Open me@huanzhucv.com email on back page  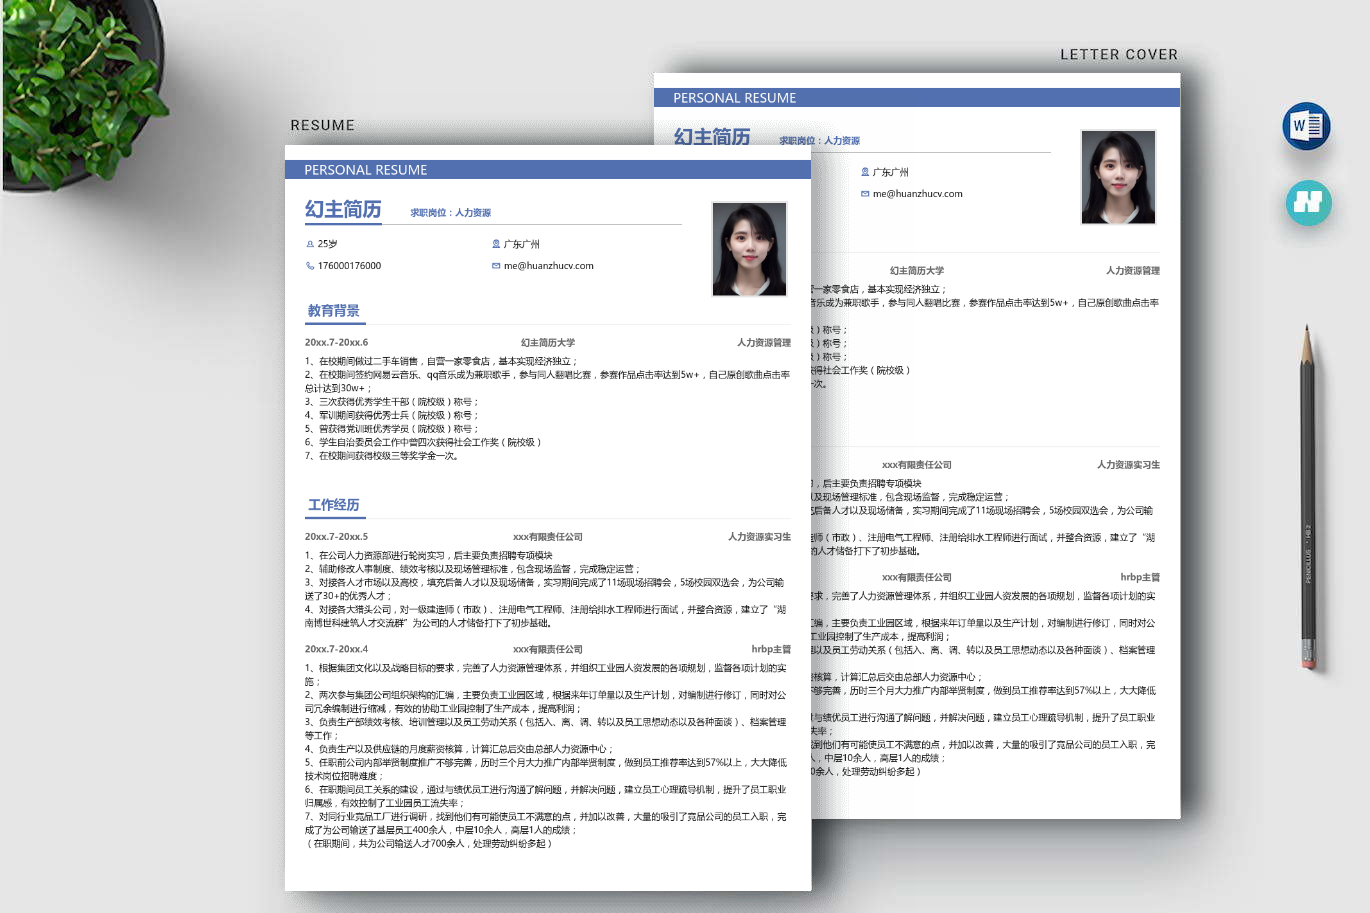click(x=917, y=194)
